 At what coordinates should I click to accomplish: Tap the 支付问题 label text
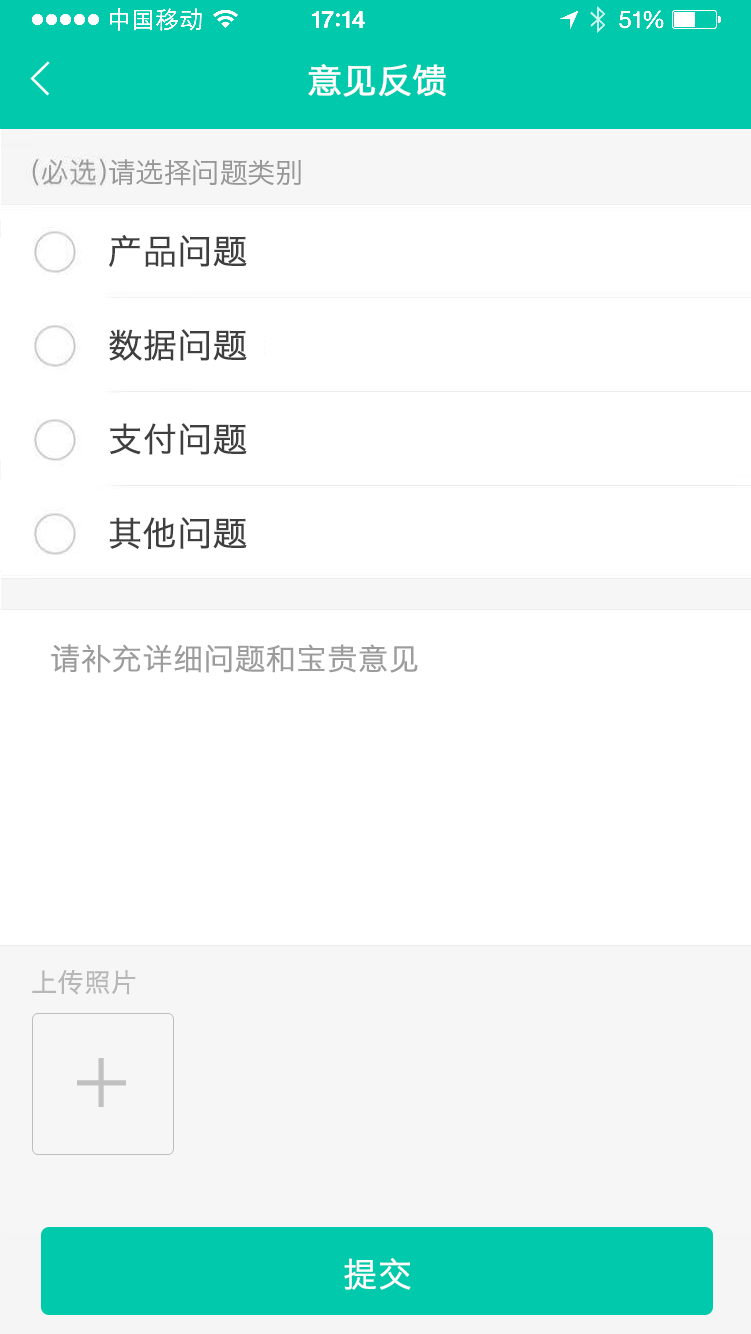[x=178, y=440]
